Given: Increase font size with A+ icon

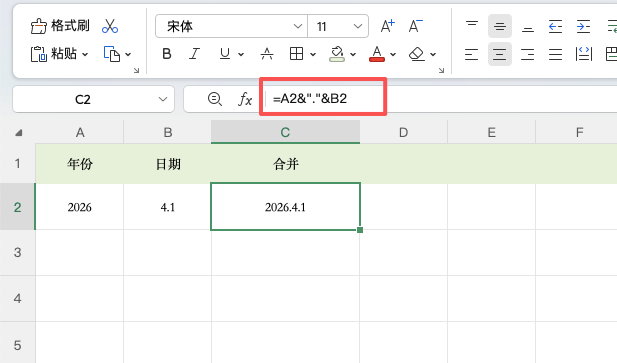Looking at the screenshot, I should pyautogui.click(x=388, y=26).
